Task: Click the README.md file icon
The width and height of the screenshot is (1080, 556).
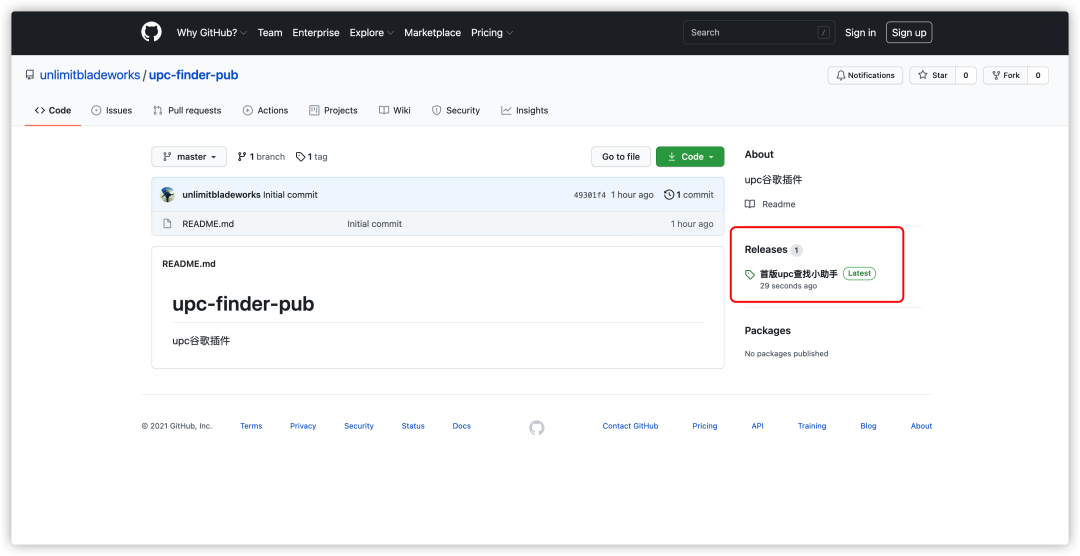Action: (167, 224)
